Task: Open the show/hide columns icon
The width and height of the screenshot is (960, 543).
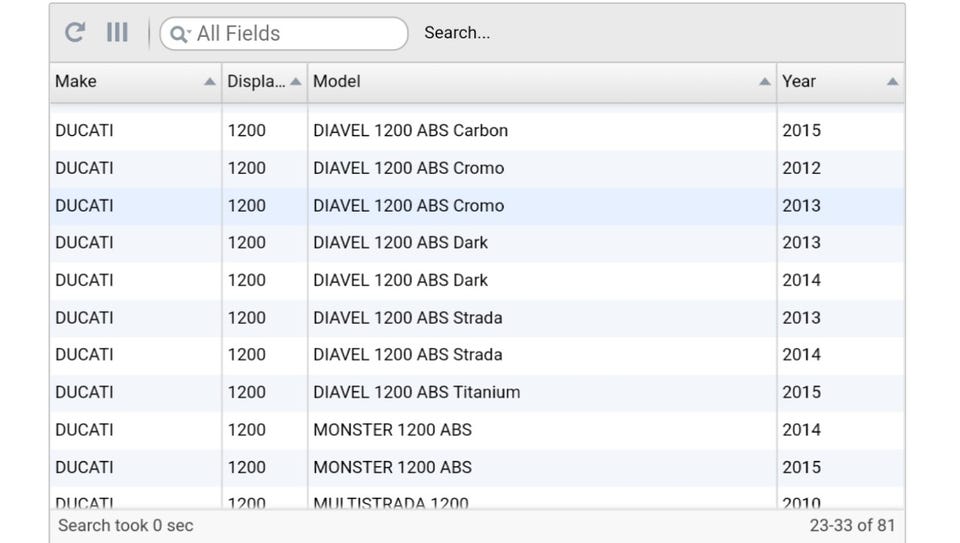Action: click(117, 33)
